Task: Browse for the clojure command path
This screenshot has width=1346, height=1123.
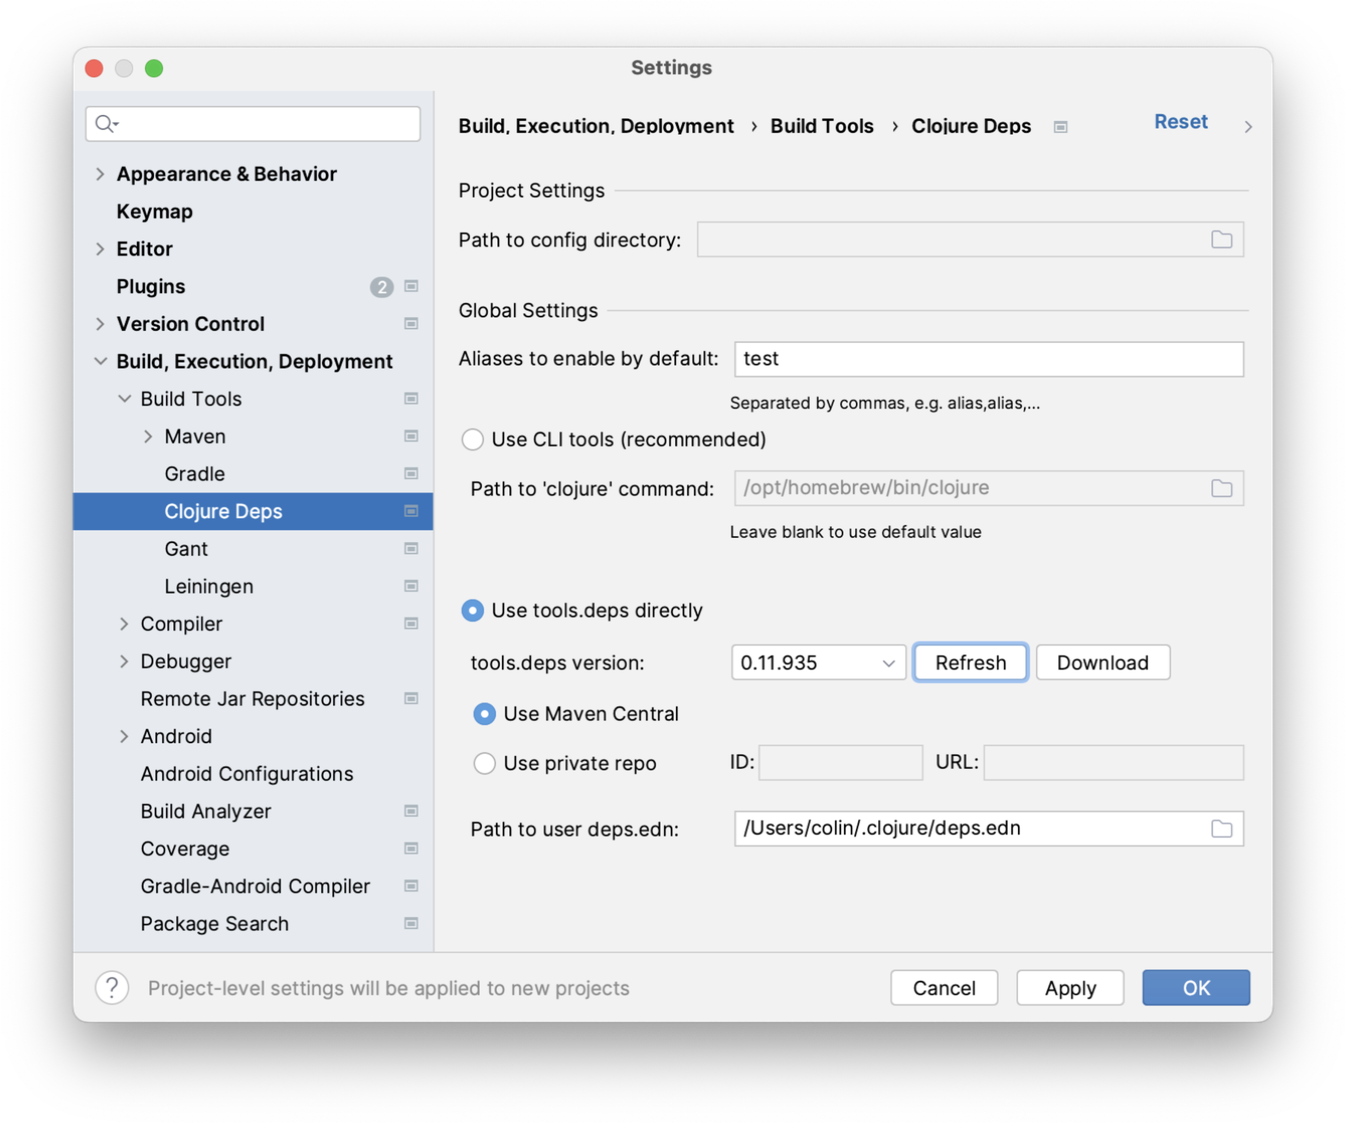Action: 1222,488
